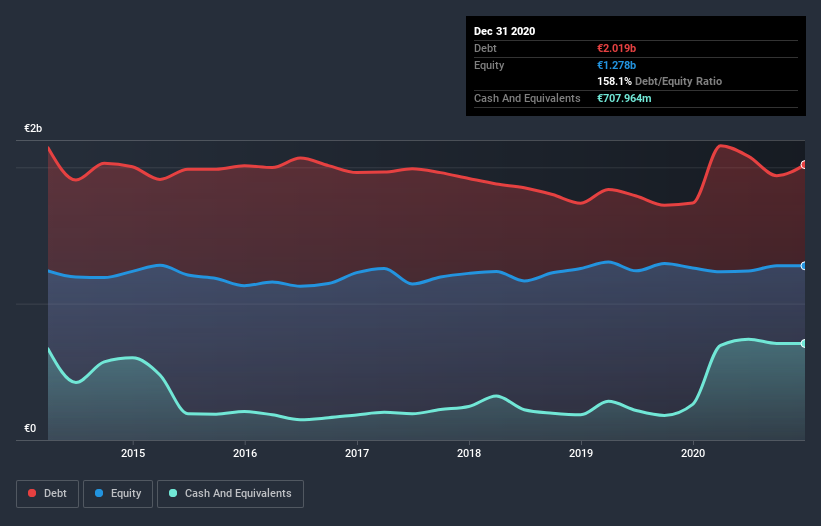Image resolution: width=821 pixels, height=526 pixels.
Task: Click the 2018 x-axis label
Action: [x=469, y=453]
